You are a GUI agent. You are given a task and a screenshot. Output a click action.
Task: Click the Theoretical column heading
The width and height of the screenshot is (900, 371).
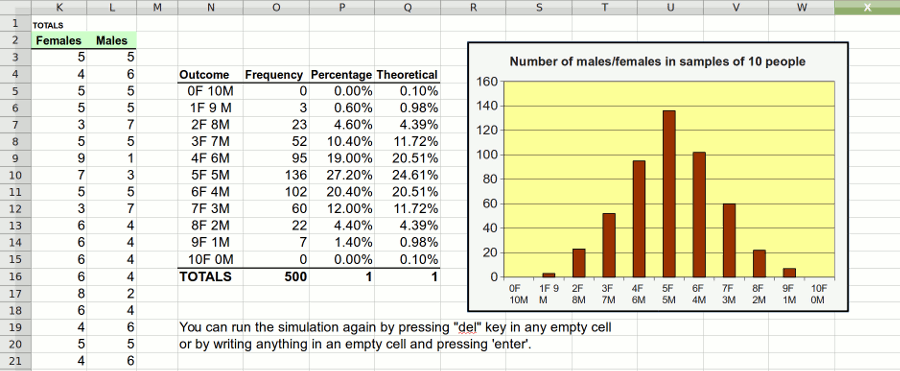pyautogui.click(x=407, y=75)
